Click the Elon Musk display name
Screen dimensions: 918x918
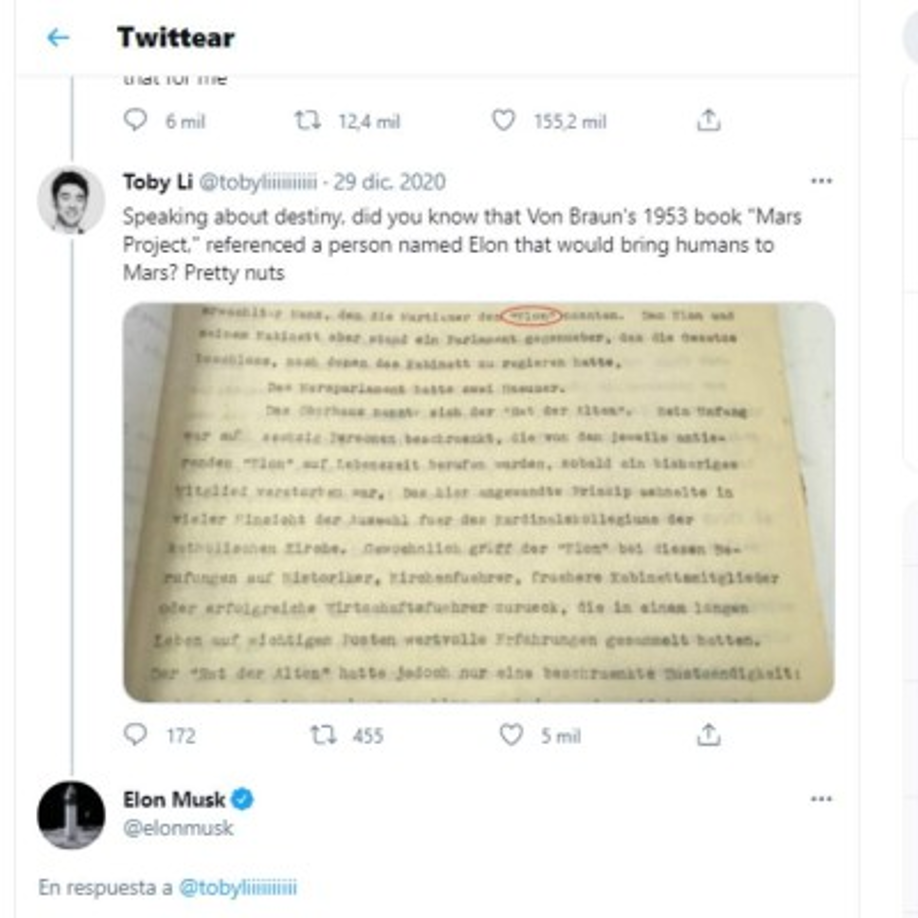click(x=174, y=799)
